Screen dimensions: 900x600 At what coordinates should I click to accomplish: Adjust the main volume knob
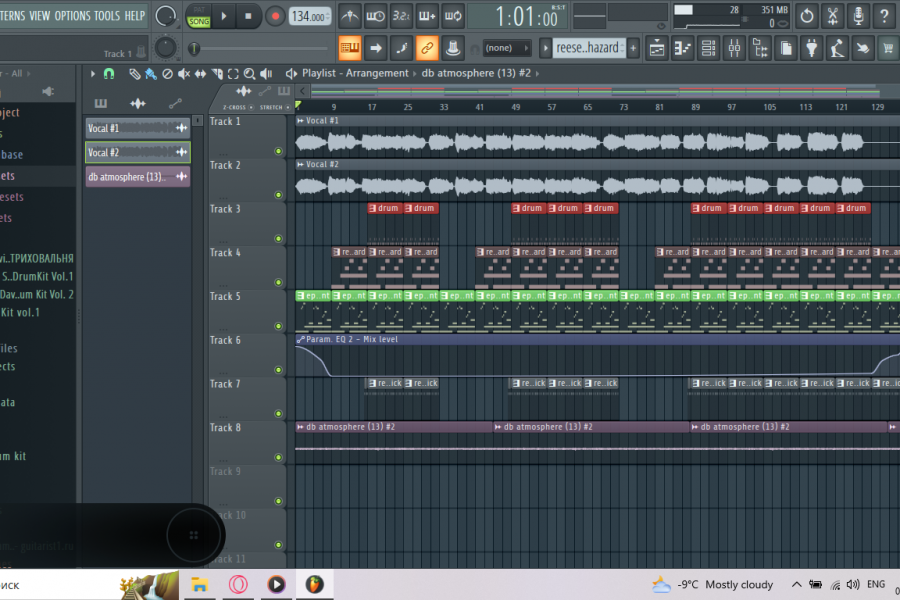point(165,16)
